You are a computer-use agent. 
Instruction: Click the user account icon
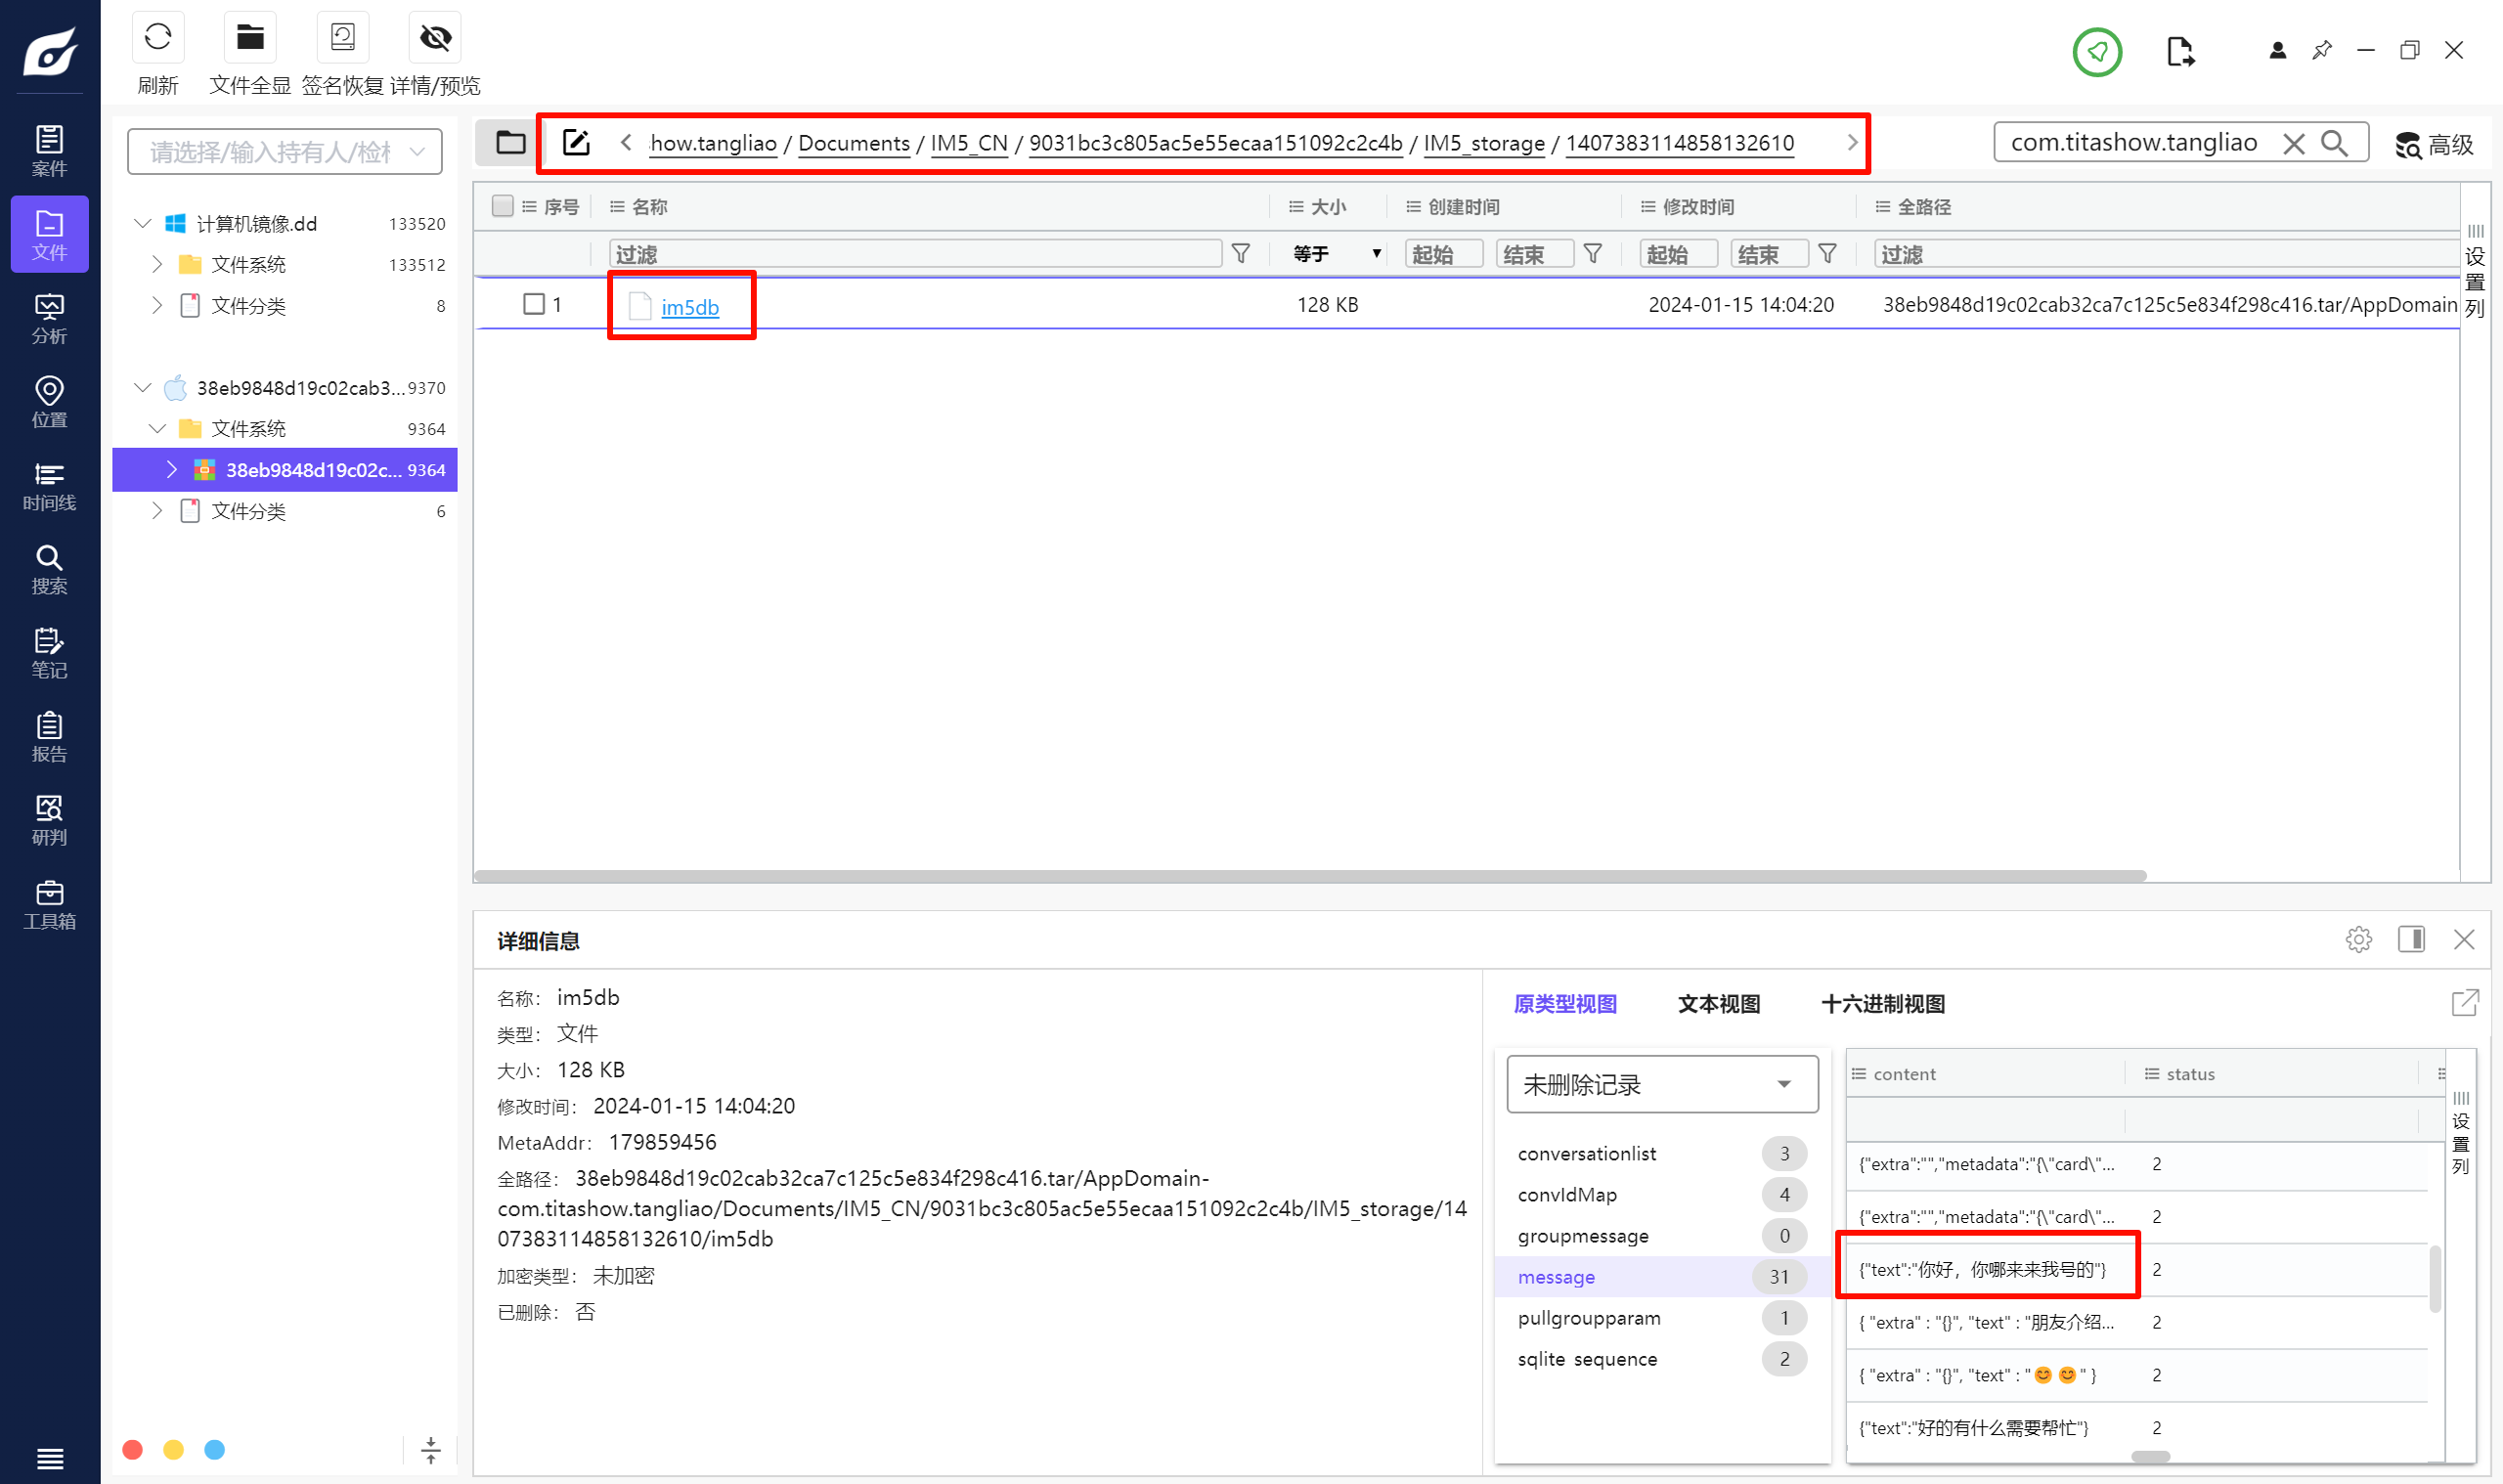[x=2277, y=50]
